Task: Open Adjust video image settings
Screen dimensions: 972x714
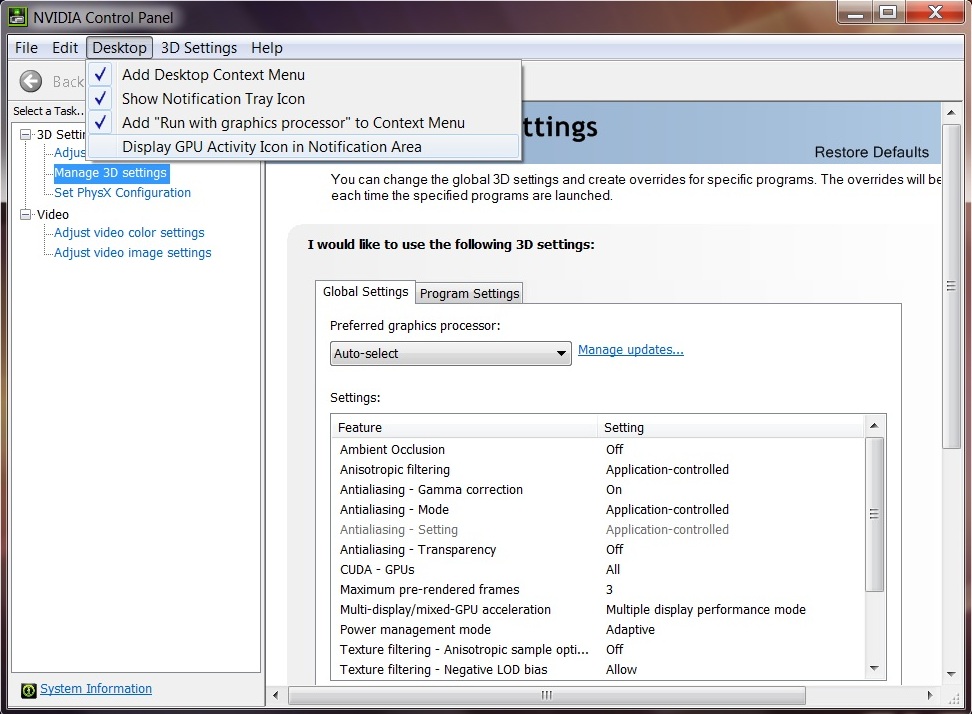Action: pos(133,252)
